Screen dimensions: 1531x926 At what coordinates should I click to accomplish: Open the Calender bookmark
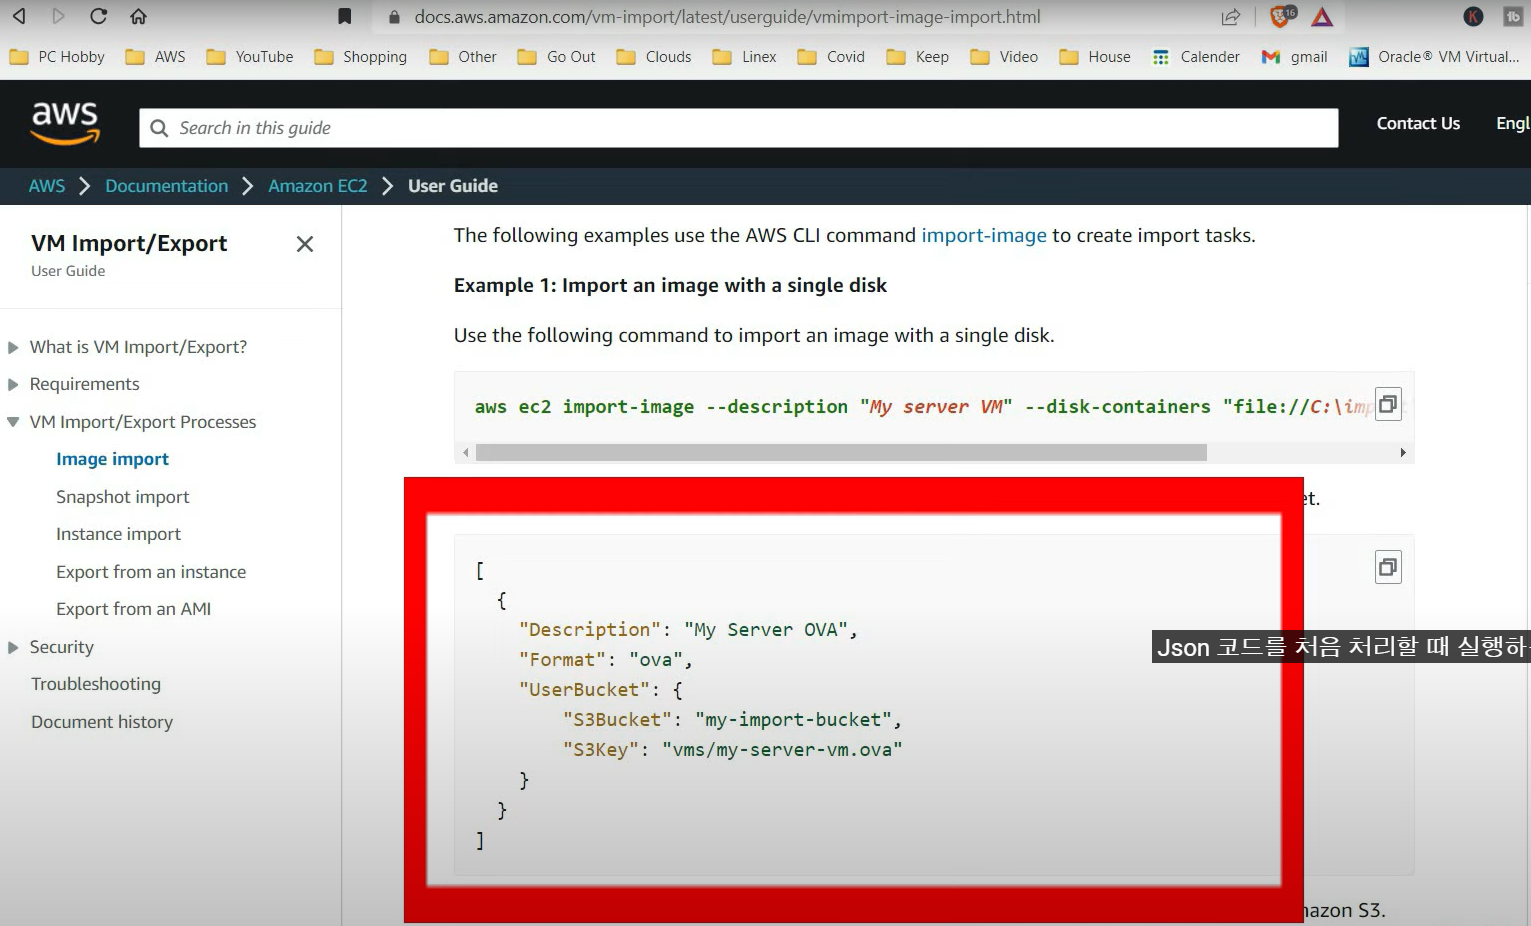click(1196, 57)
